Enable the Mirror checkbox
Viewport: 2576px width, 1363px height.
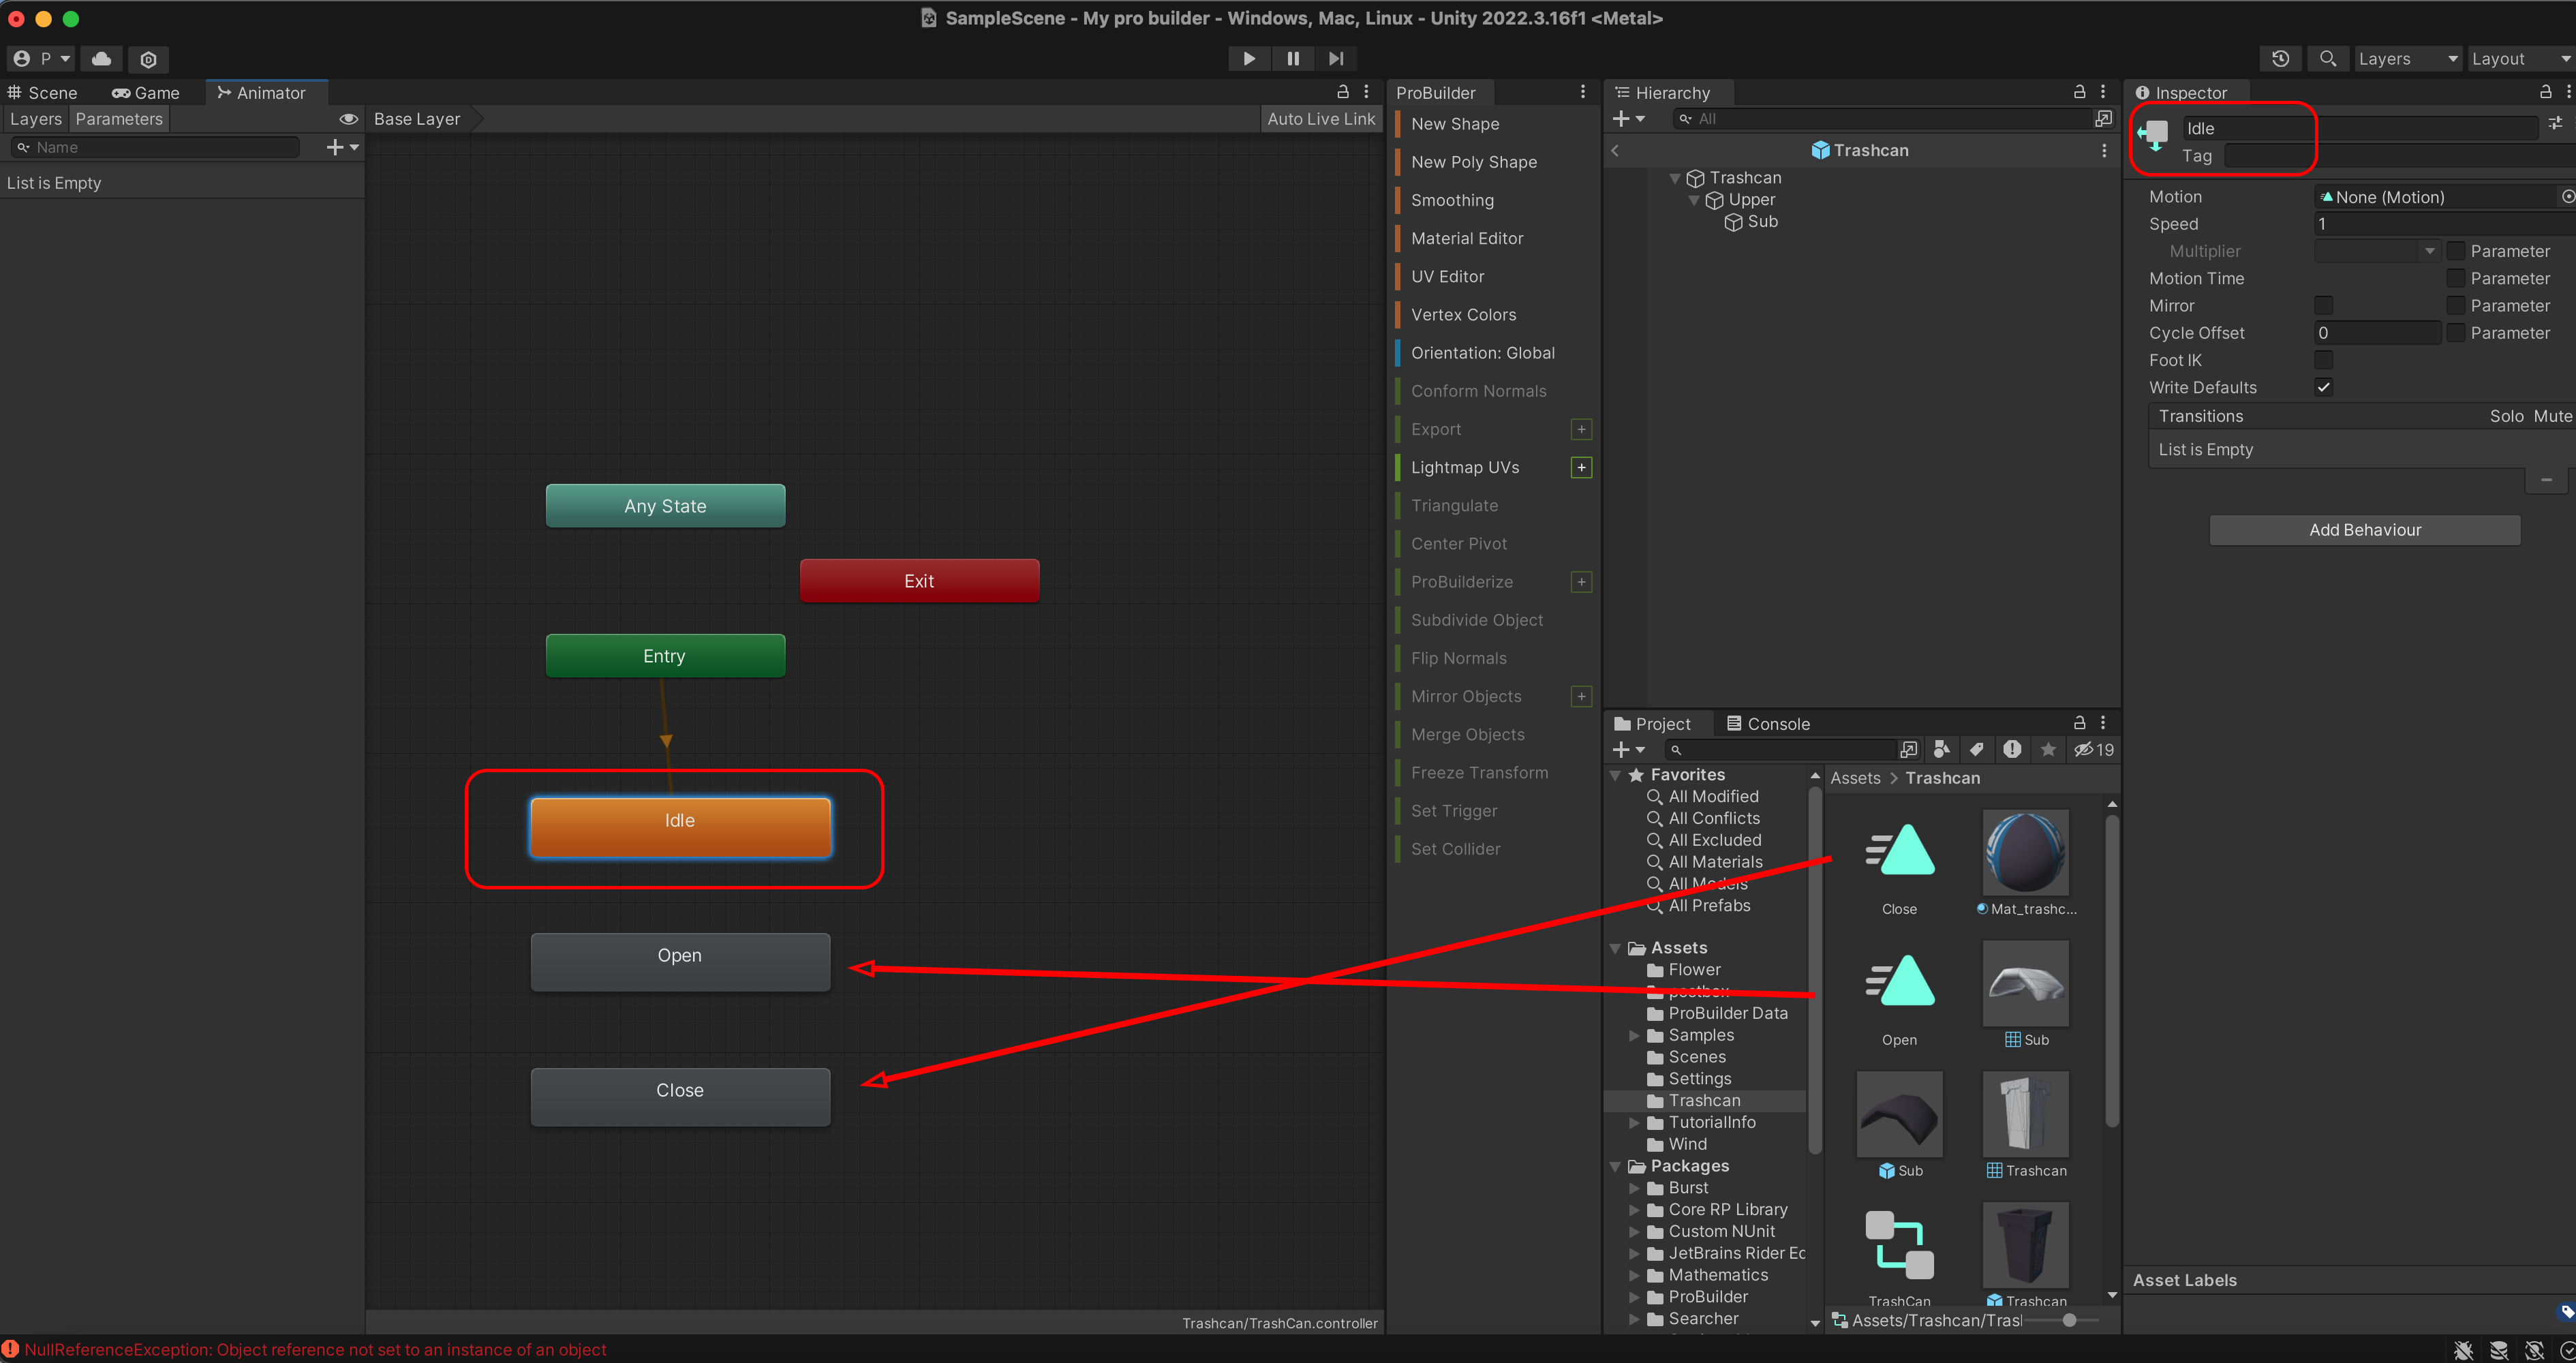point(2323,306)
